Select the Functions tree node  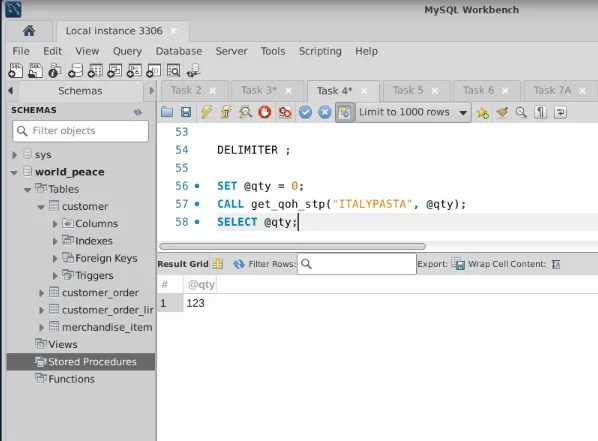71,379
